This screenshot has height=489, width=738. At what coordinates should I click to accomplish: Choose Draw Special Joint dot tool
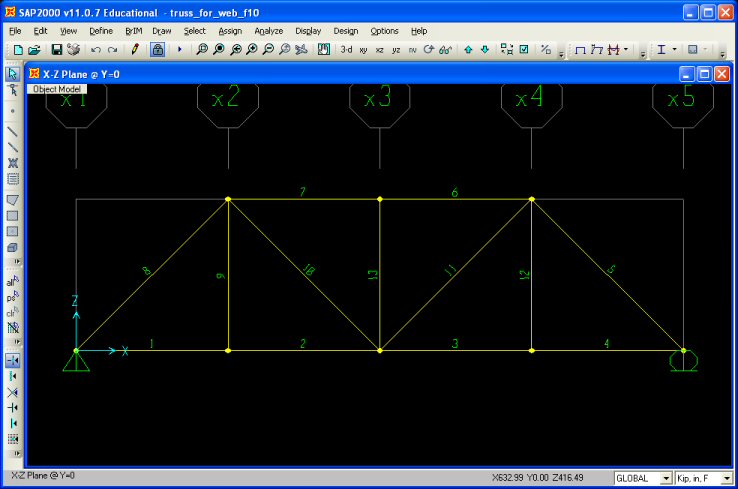[13, 111]
